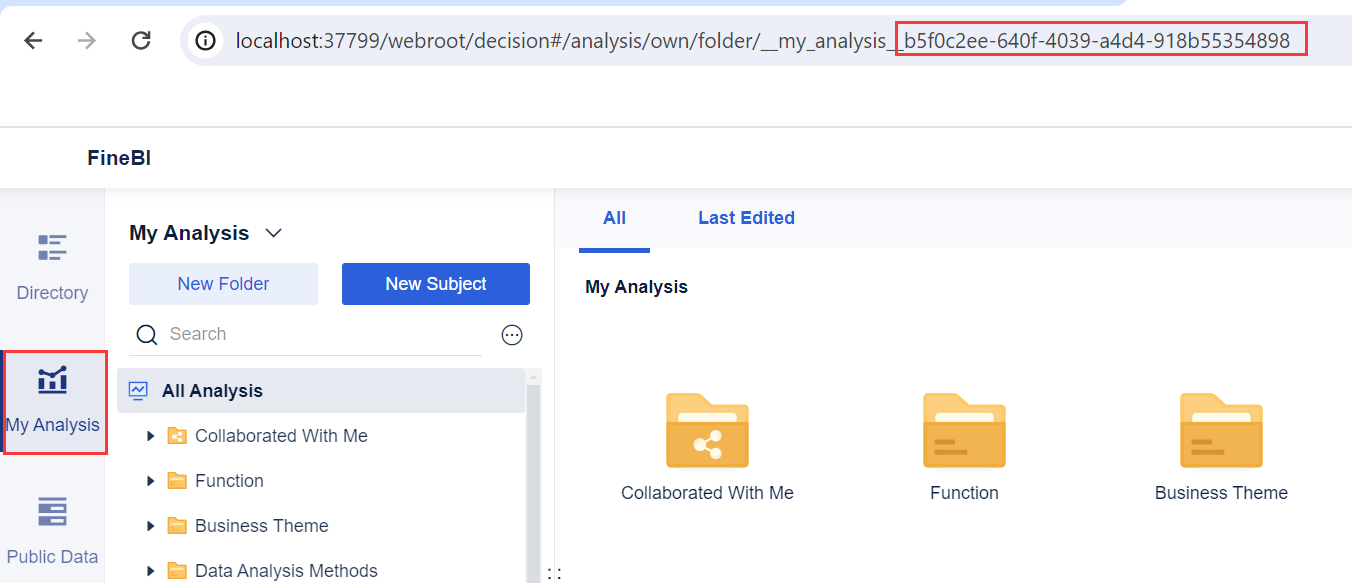
Task: Click the browser address bar URL
Action: click(763, 40)
